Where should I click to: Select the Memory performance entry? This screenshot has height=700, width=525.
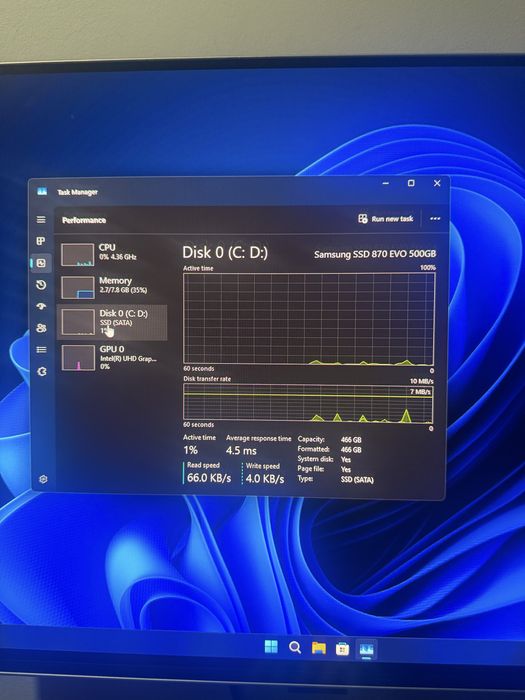pos(112,287)
